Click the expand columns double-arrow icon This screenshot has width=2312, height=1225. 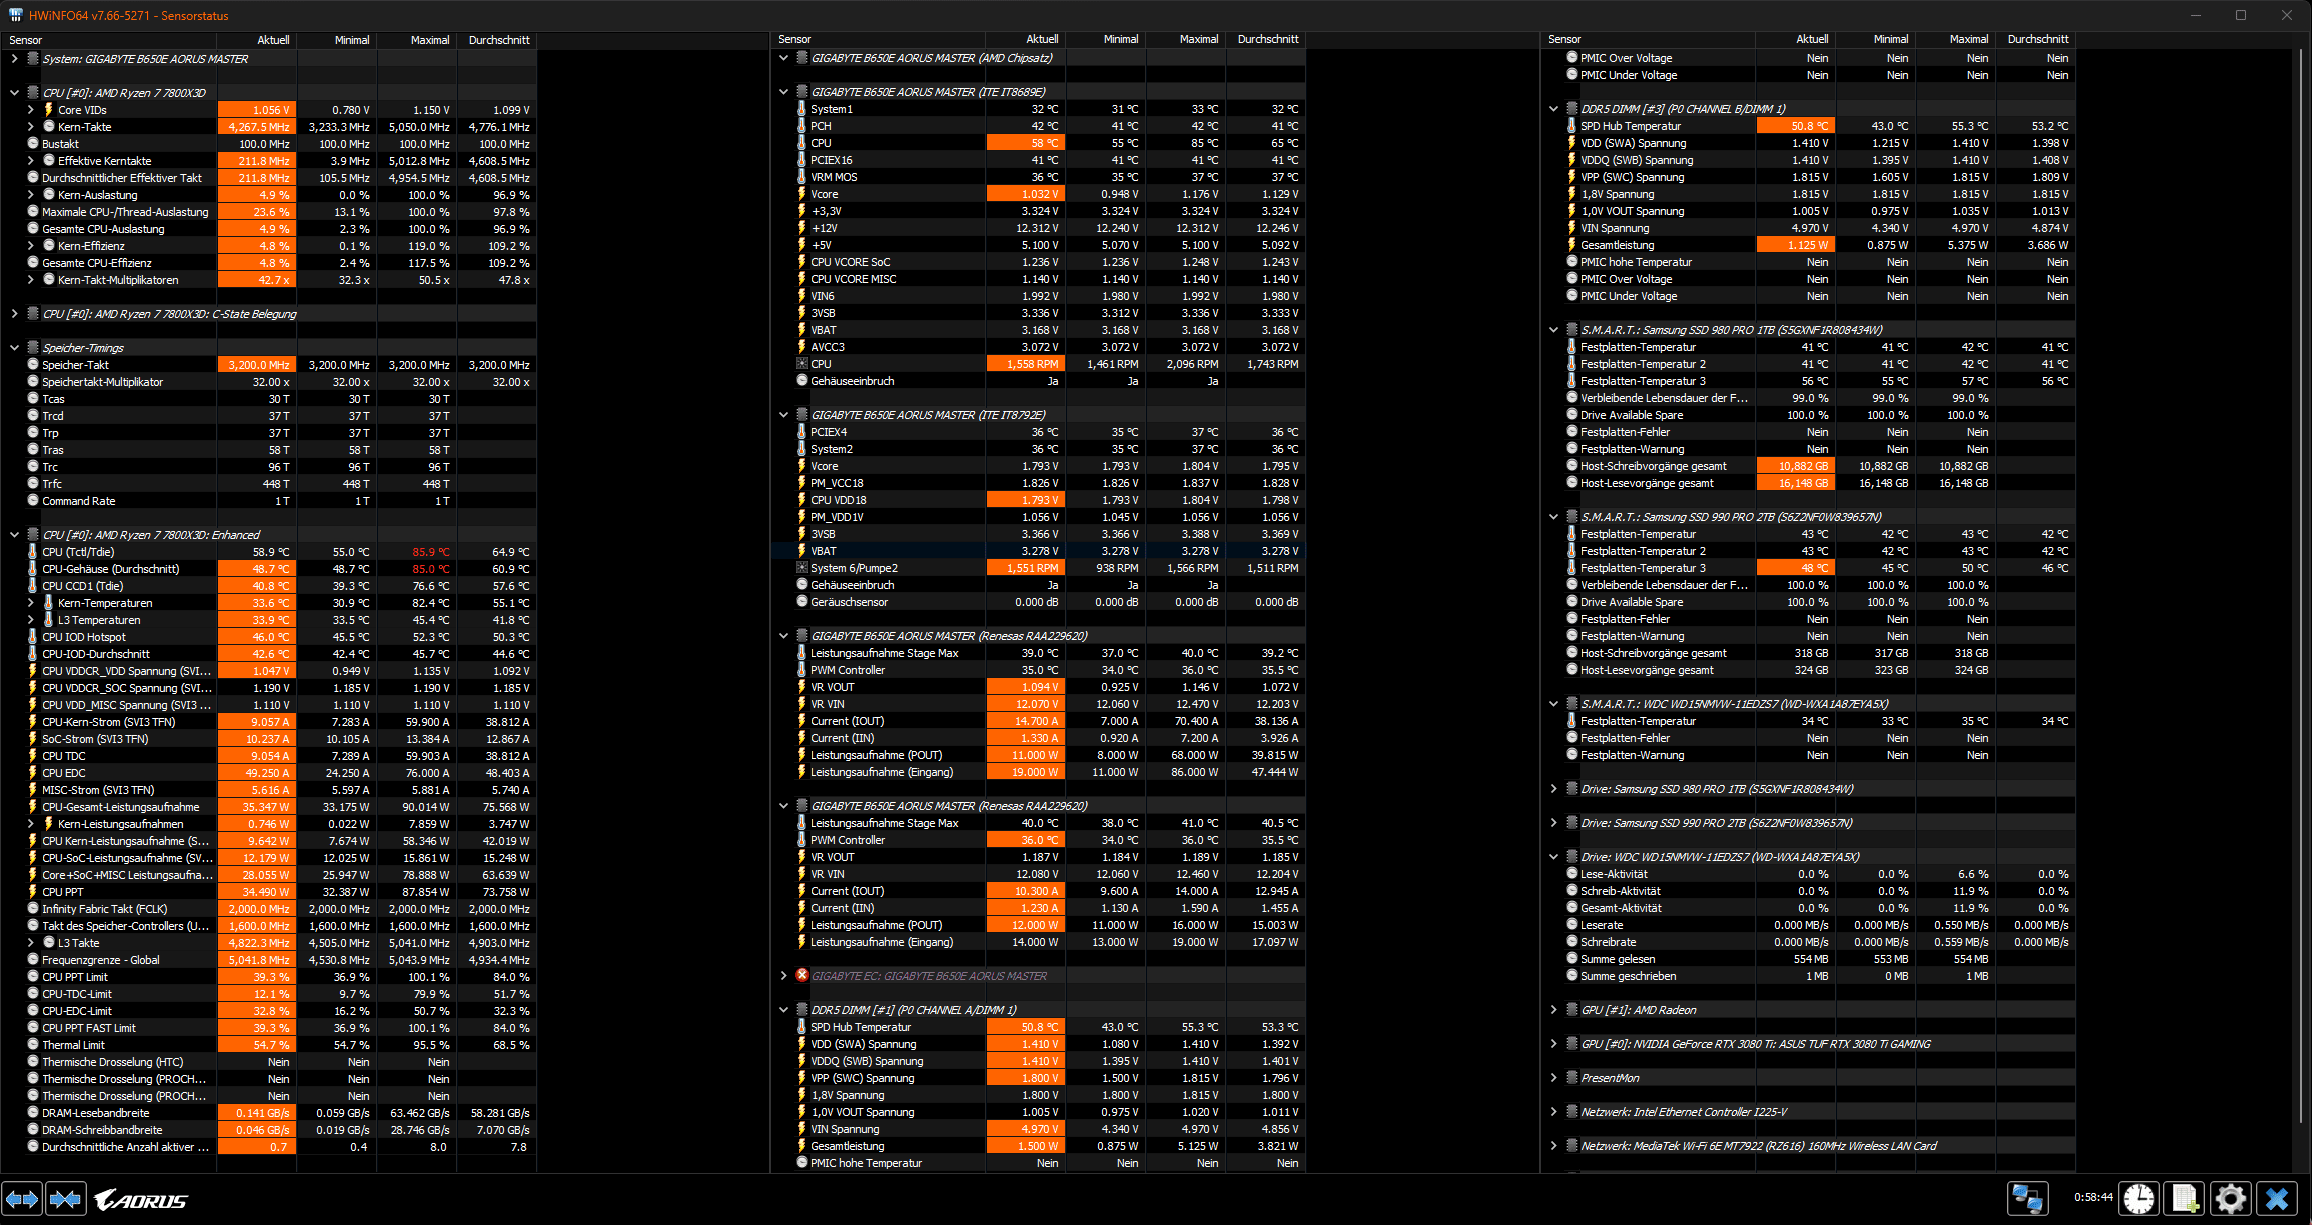(x=22, y=1198)
